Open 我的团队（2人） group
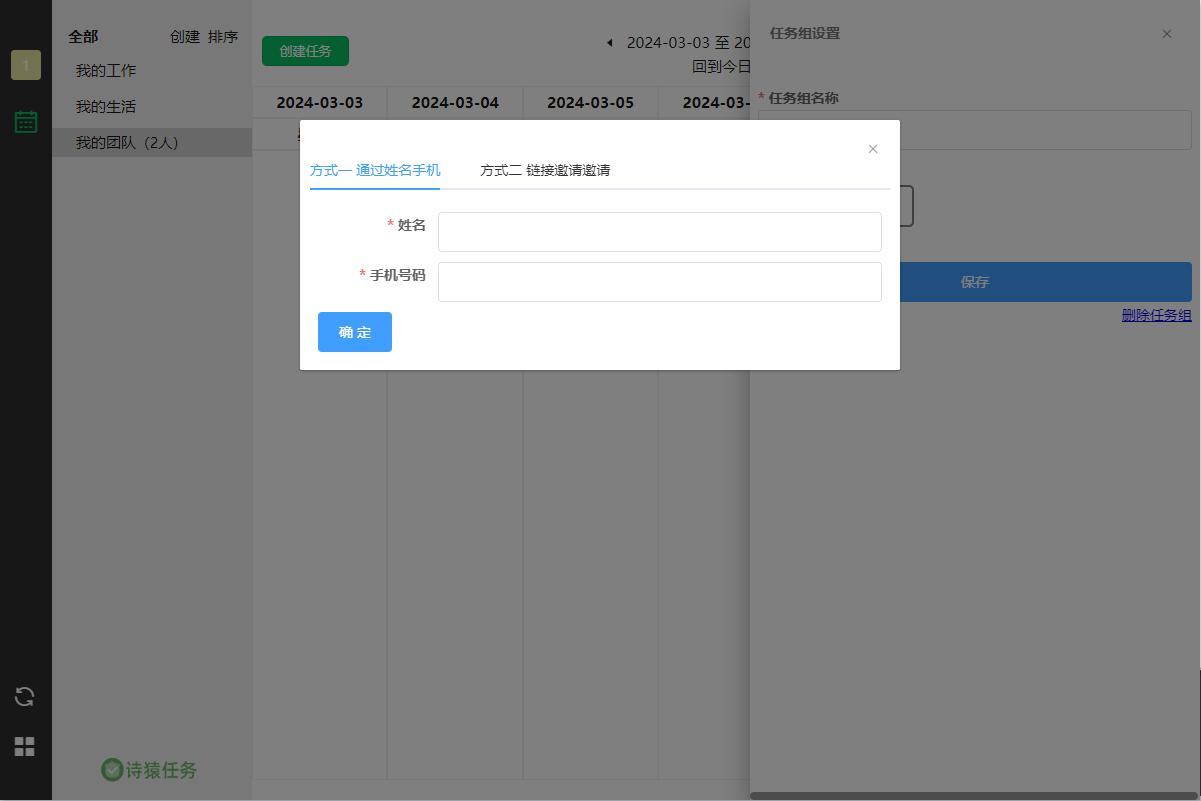This screenshot has height=801, width=1201. coord(127,143)
